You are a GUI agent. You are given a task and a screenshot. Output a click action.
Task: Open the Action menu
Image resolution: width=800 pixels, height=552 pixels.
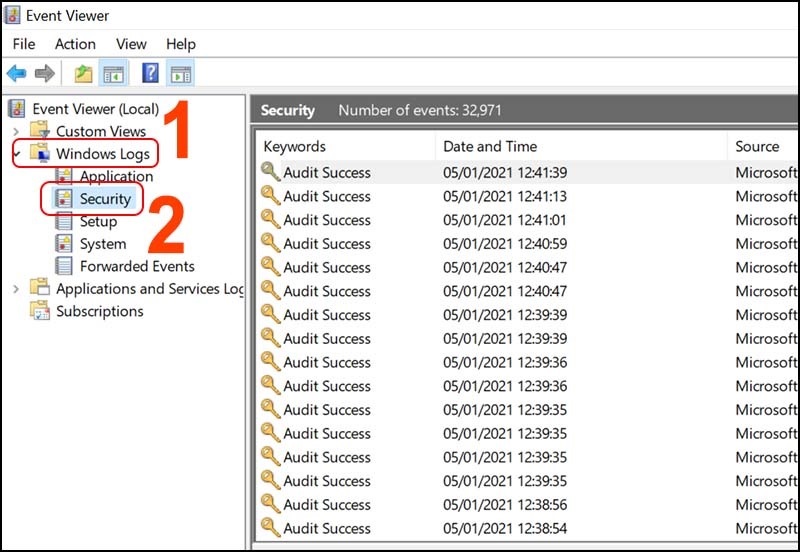pyautogui.click(x=75, y=44)
